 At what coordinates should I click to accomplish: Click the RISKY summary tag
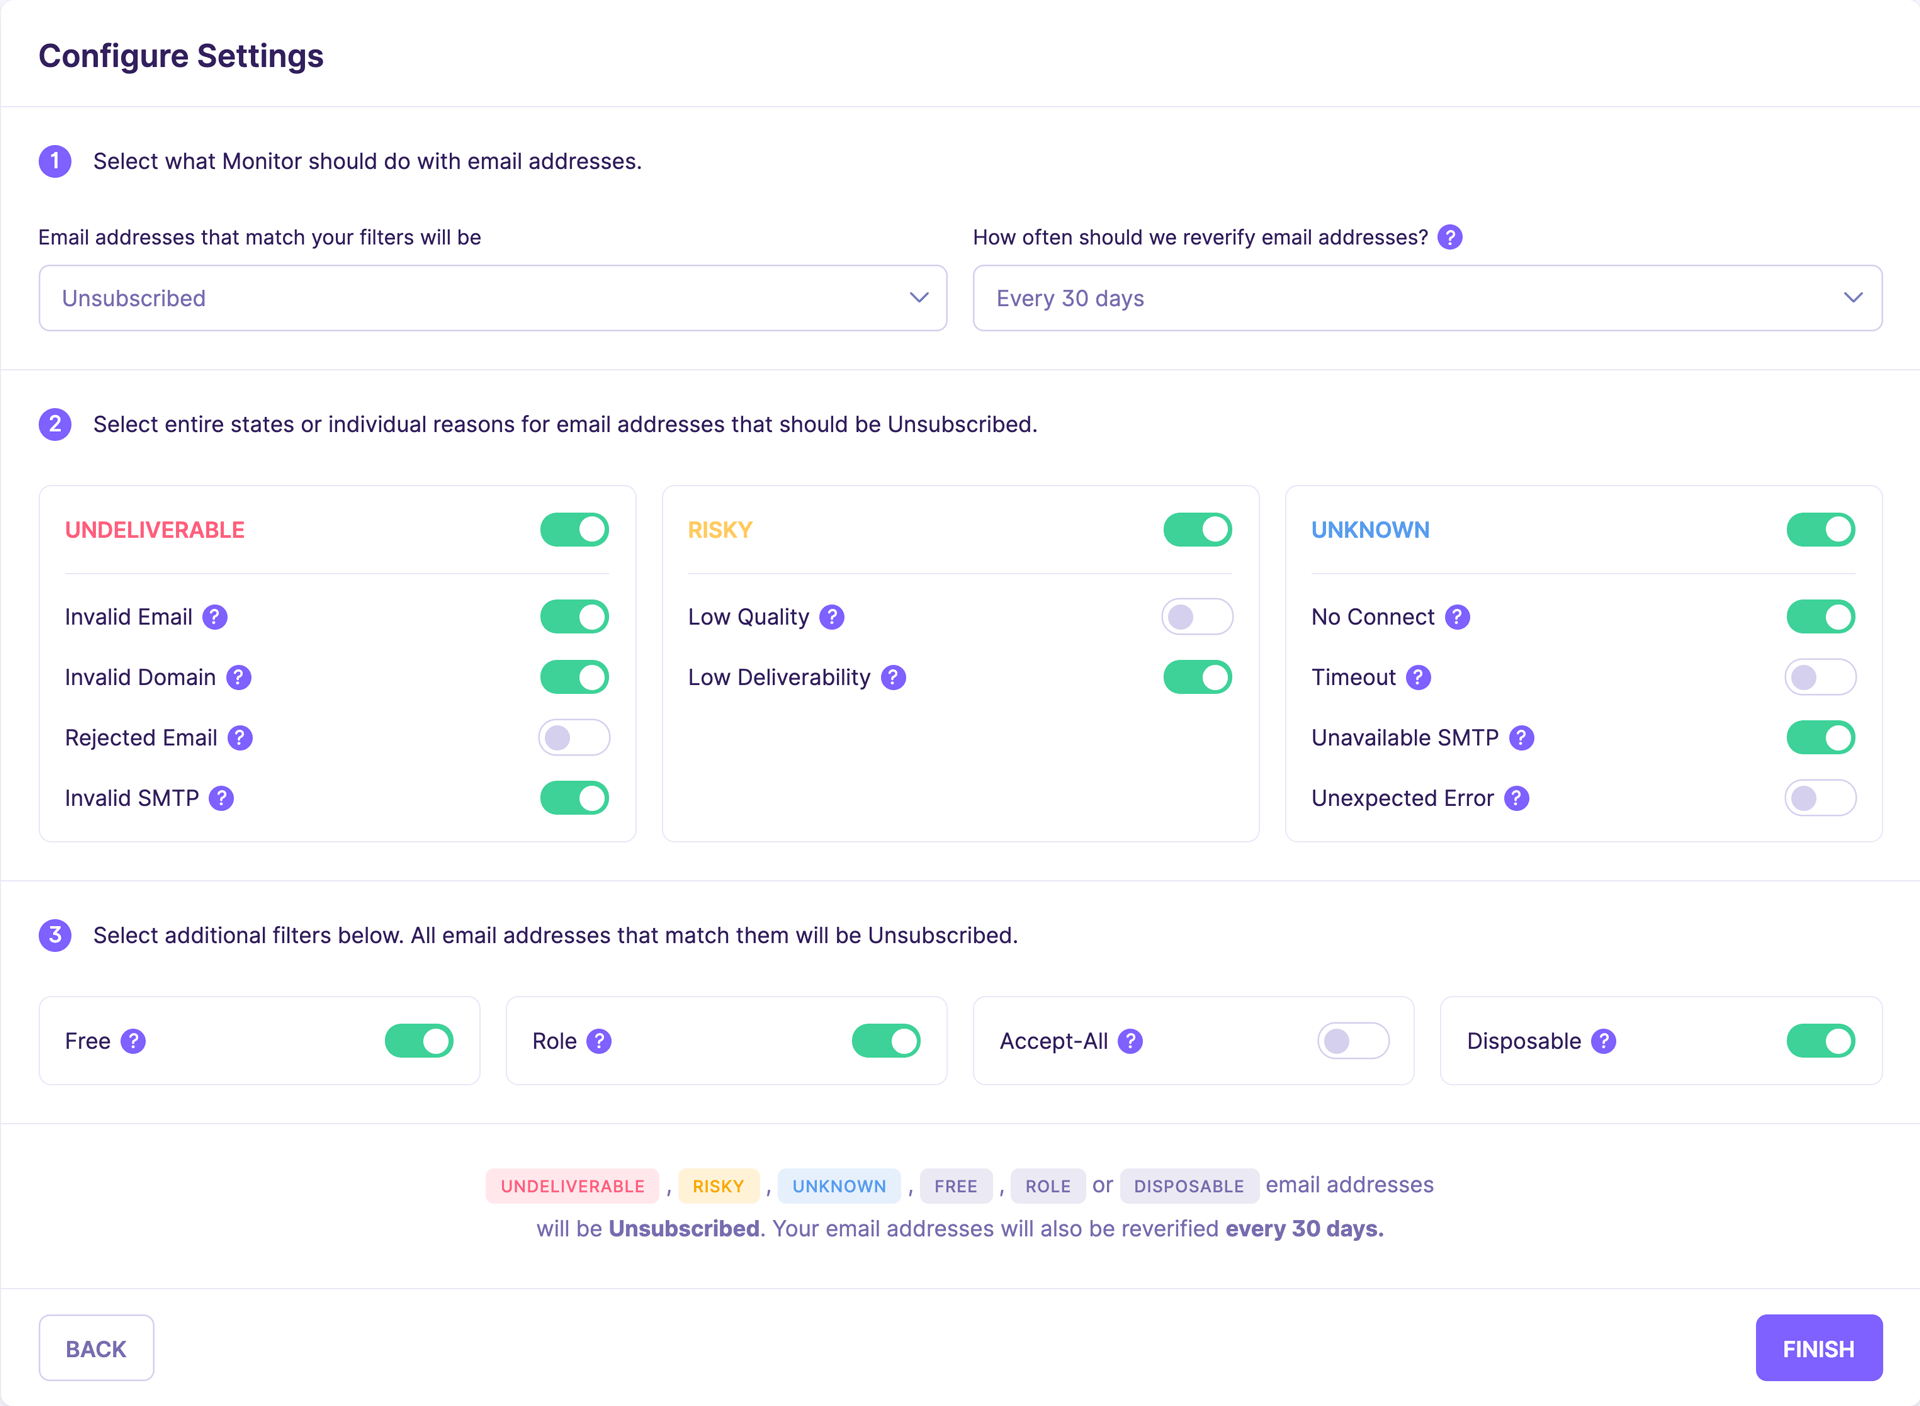click(719, 1186)
